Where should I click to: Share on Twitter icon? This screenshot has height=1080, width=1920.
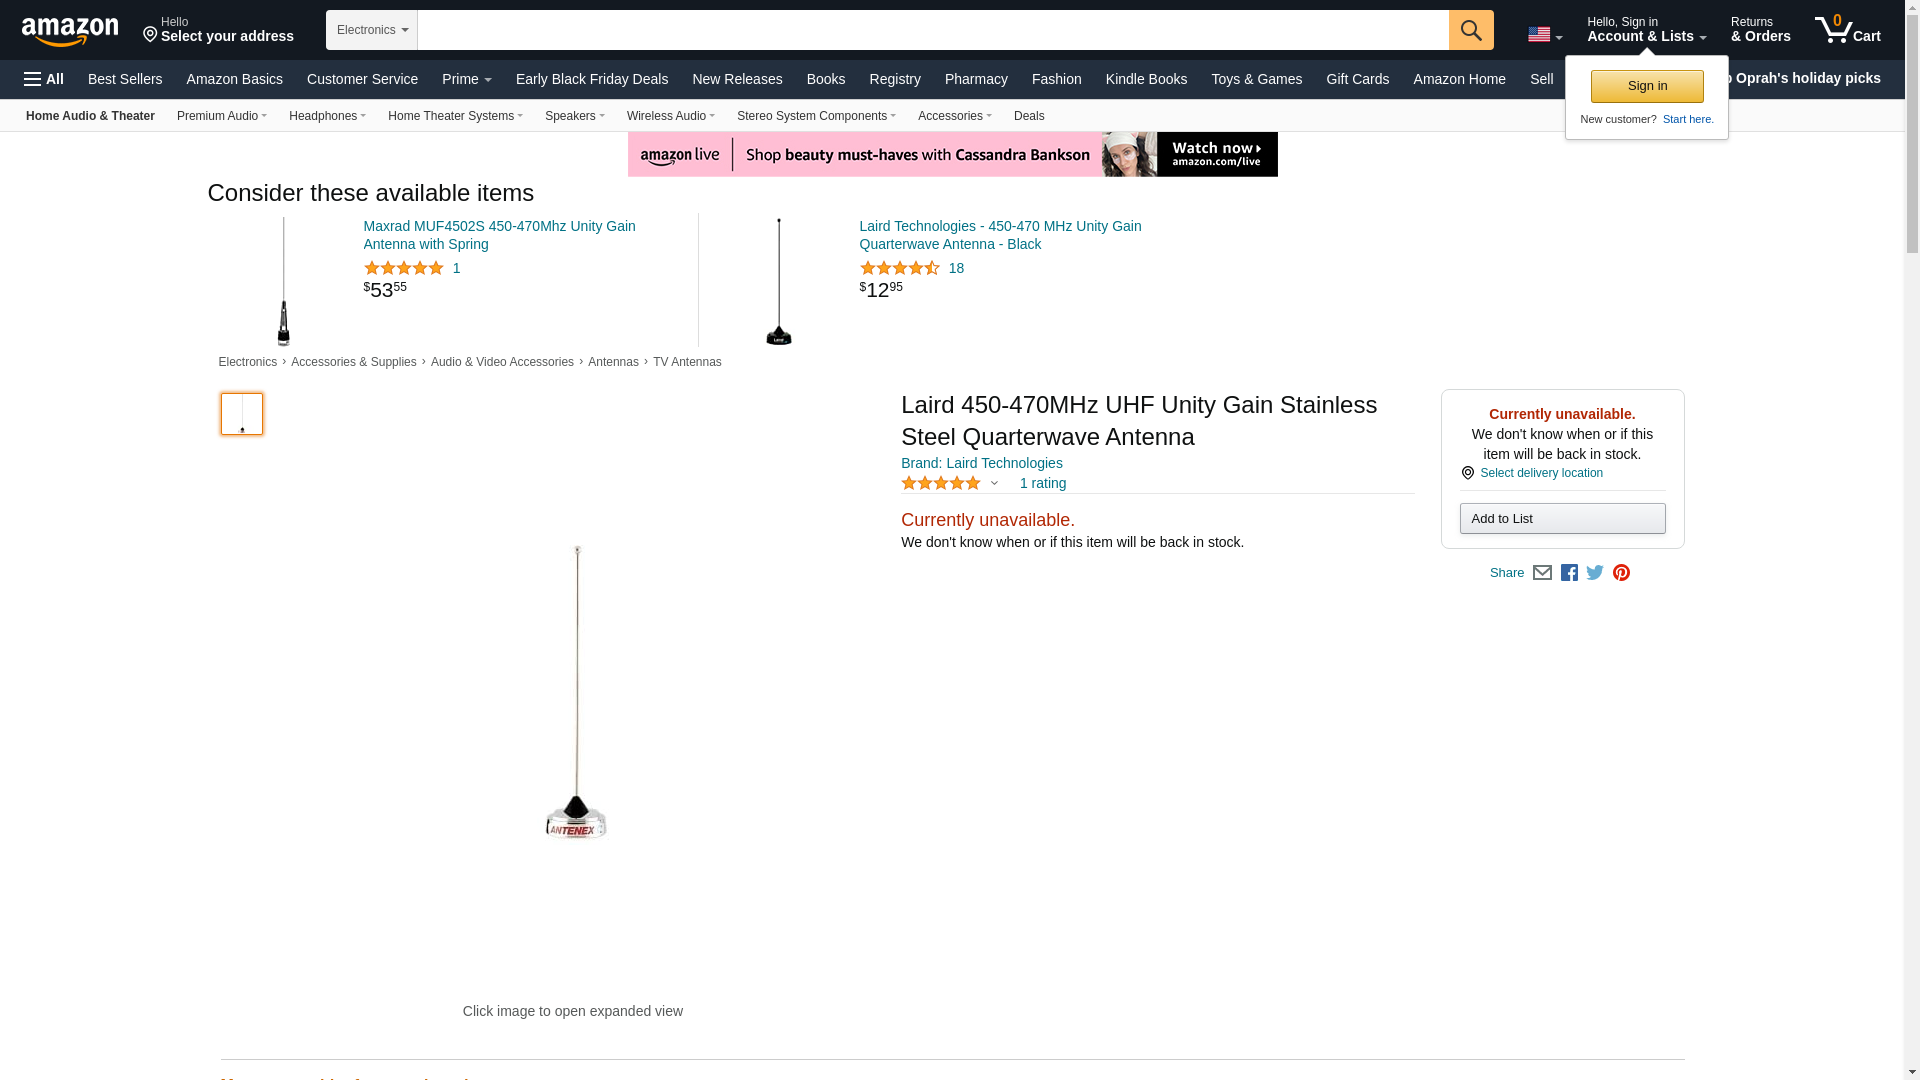click(1595, 573)
